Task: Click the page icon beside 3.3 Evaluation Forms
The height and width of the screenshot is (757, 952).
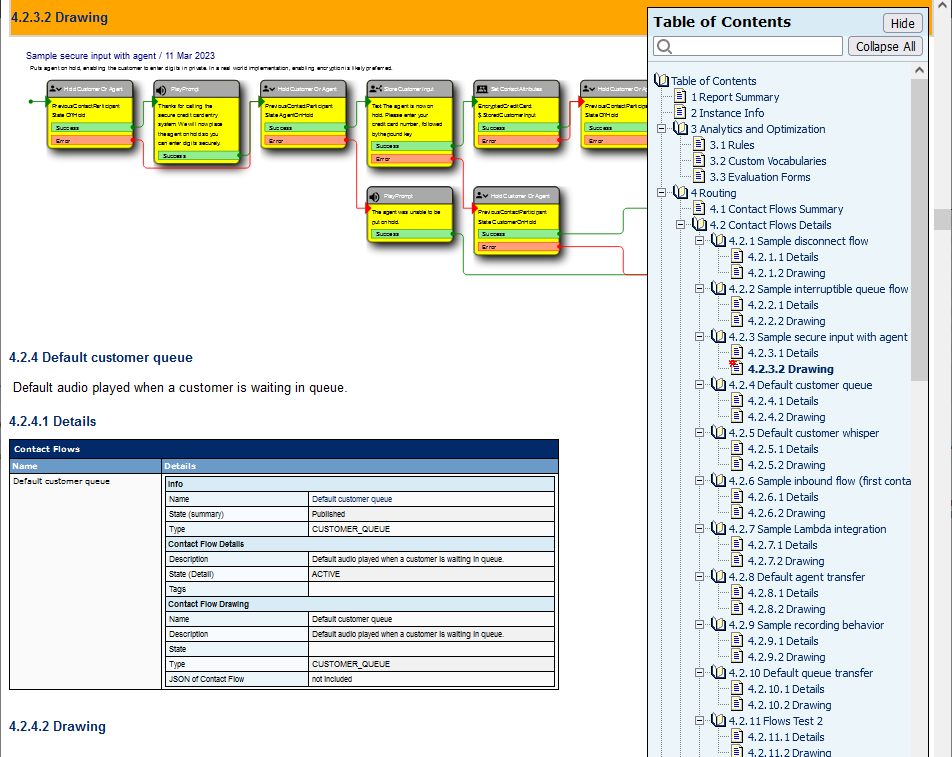Action: coord(699,177)
